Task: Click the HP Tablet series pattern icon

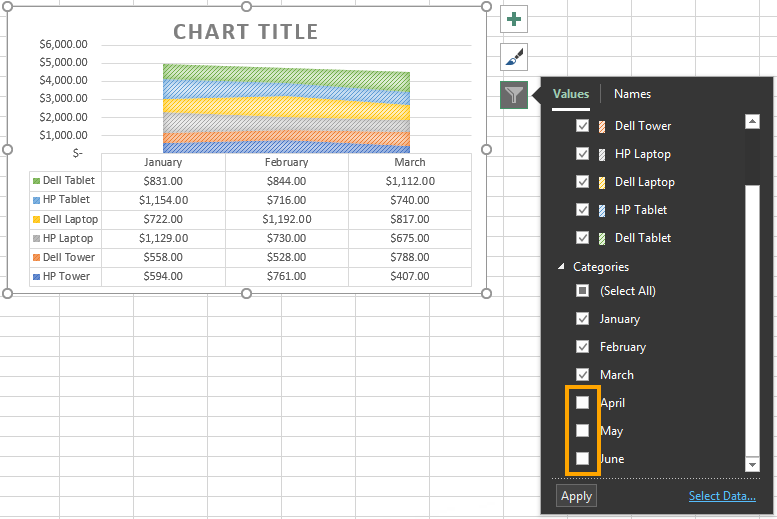Action: pyautogui.click(x=602, y=211)
